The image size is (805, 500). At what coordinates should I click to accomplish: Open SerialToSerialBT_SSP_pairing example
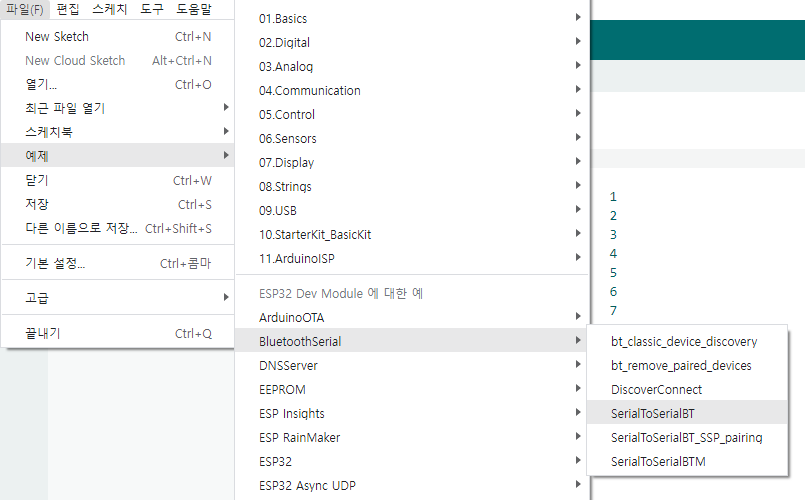(x=687, y=437)
